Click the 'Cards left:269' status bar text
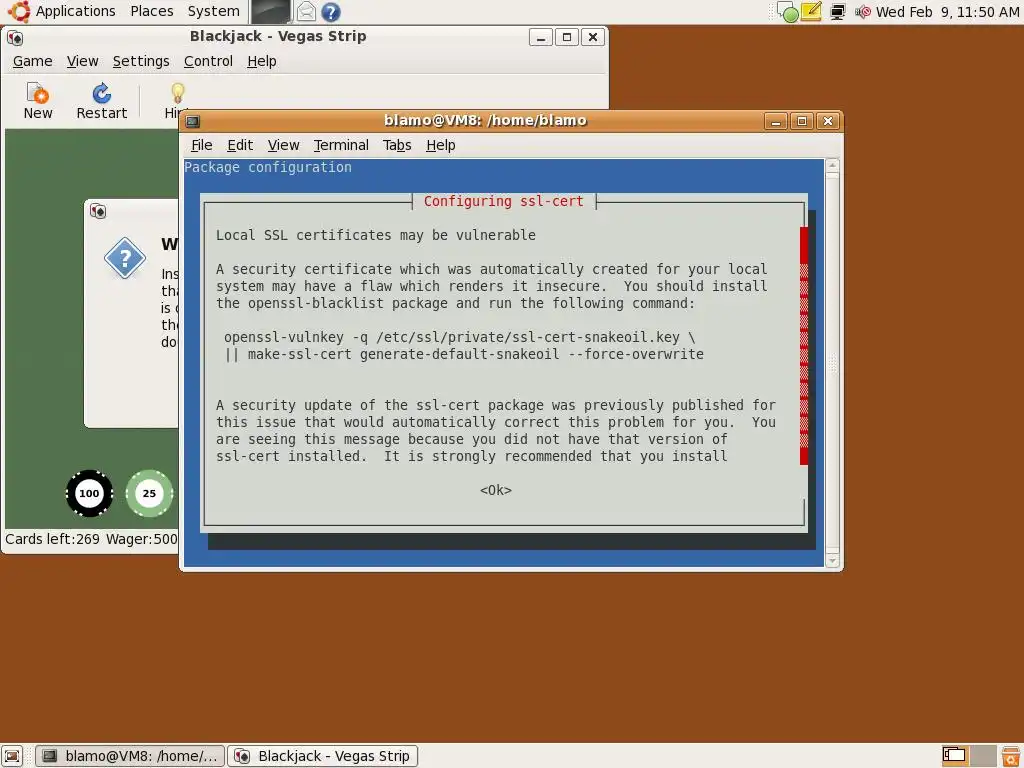Viewport: 1024px width, 768px height. [52, 539]
